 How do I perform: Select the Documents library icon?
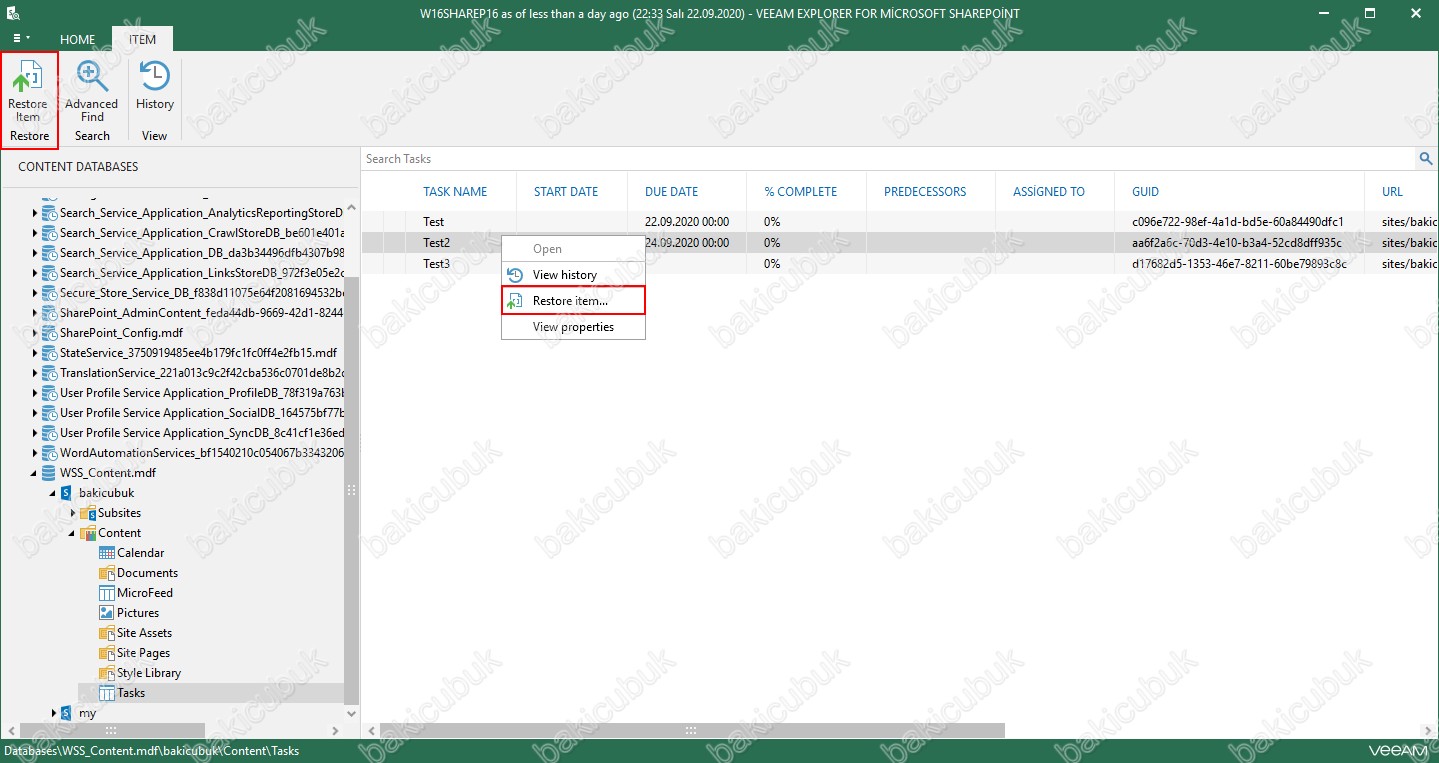[107, 573]
